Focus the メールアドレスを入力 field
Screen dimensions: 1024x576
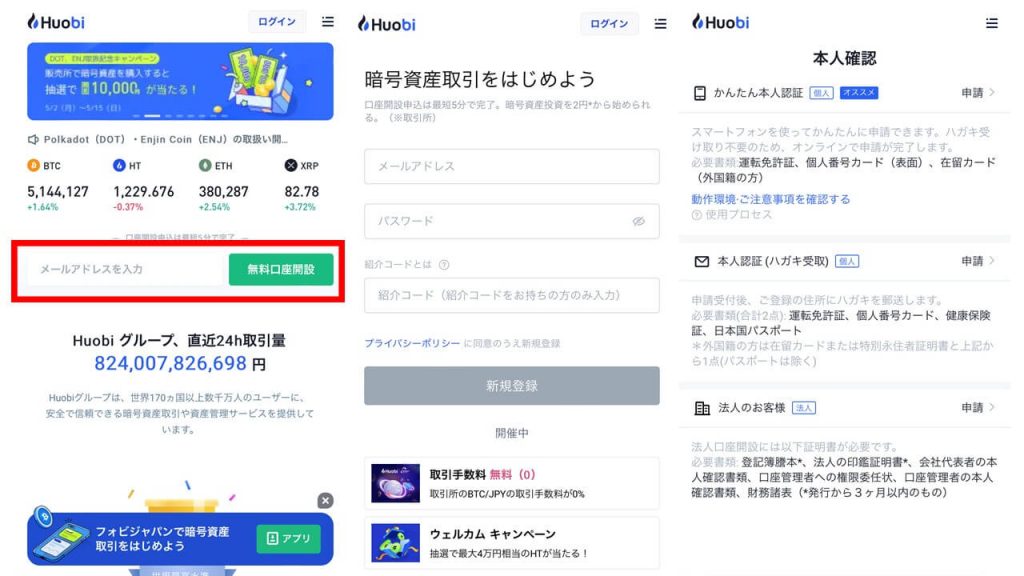[x=127, y=269]
